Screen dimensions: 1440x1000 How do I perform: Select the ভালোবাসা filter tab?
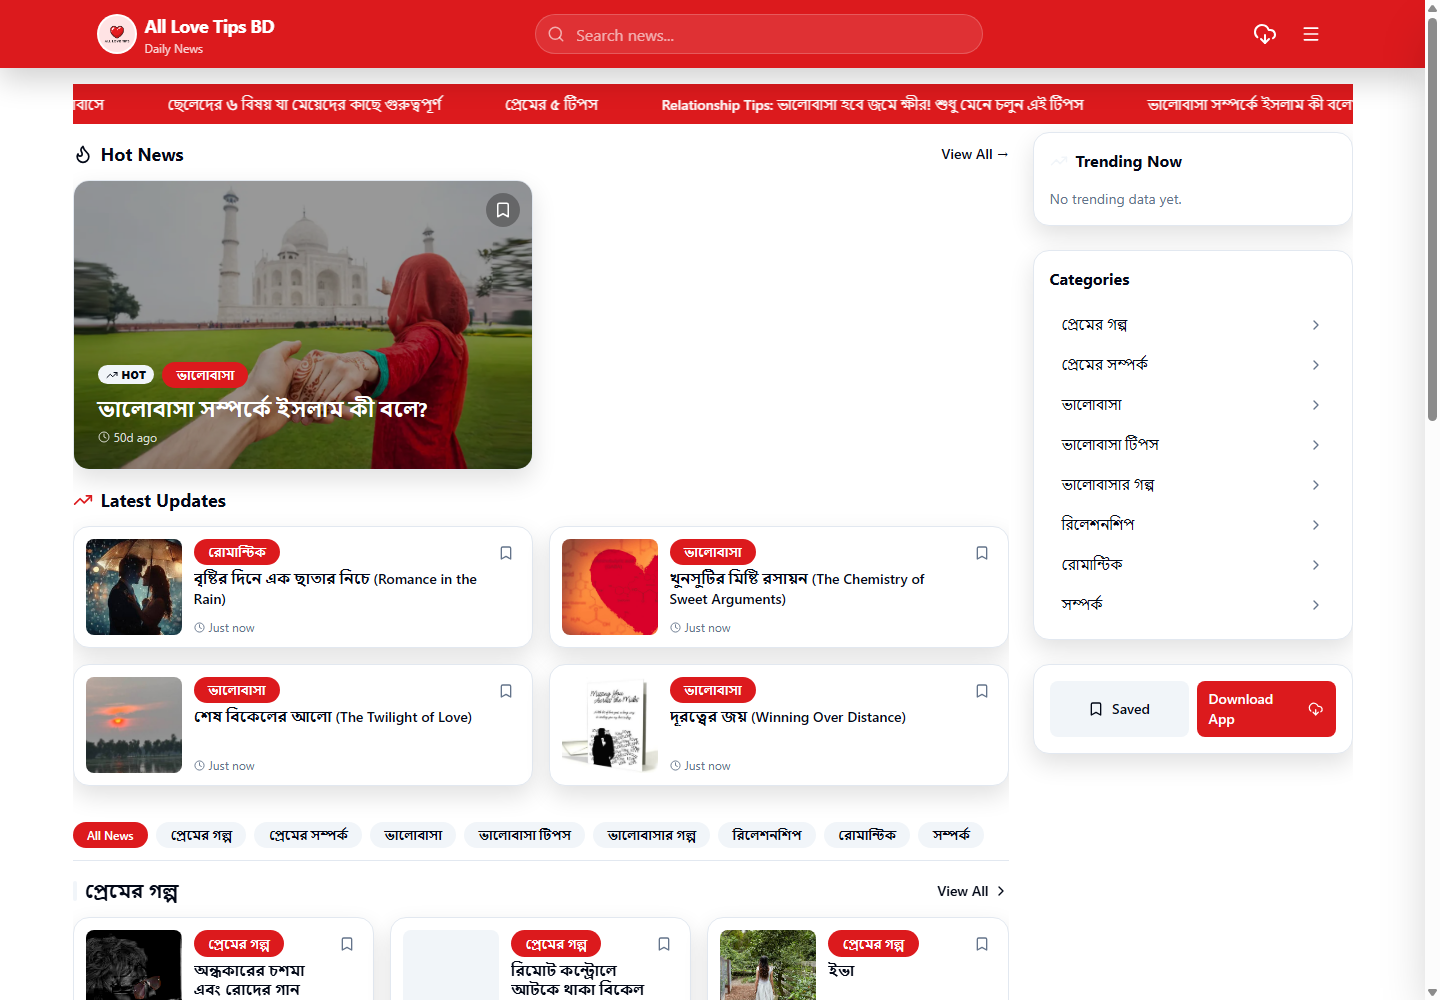click(x=413, y=835)
